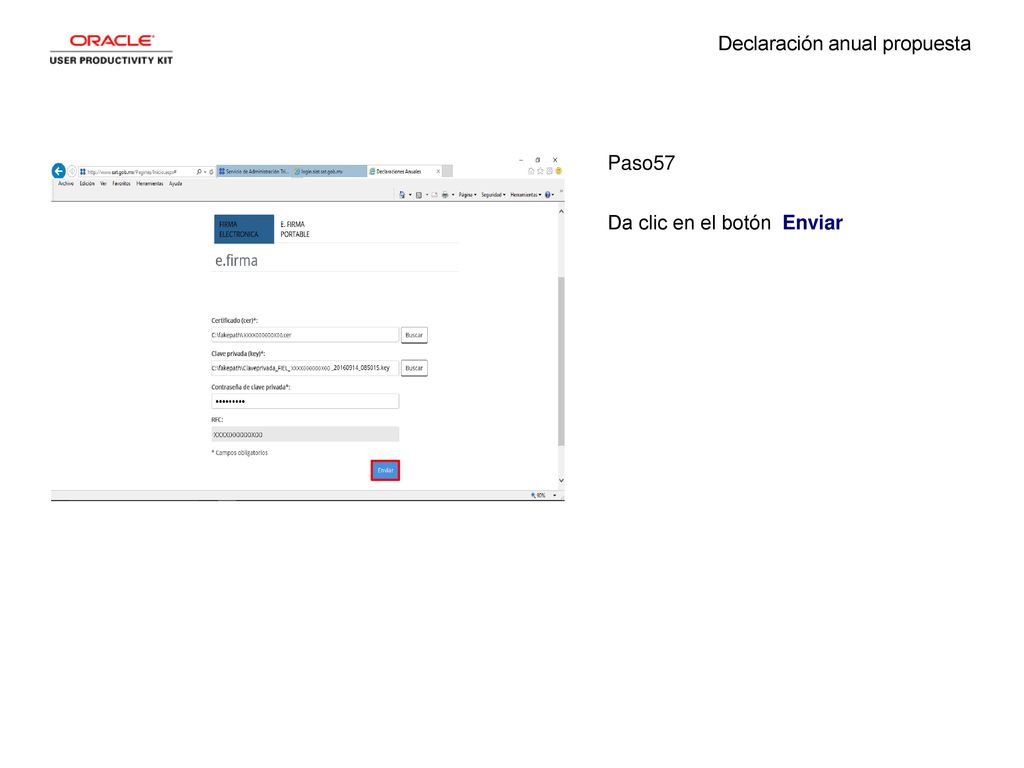Click the Enviar button
The width and height of the screenshot is (1024, 768).
[385, 470]
